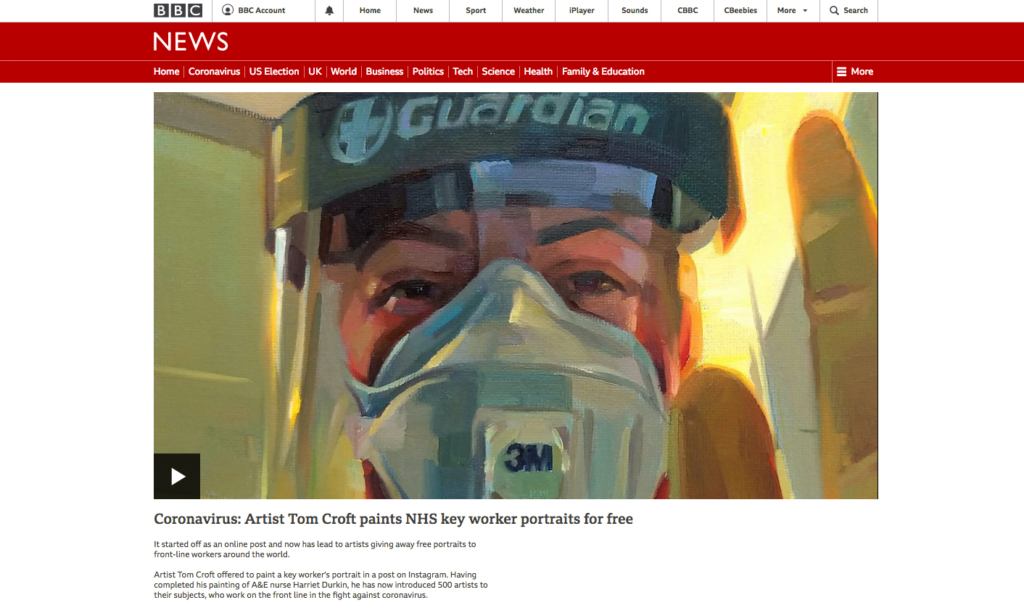The width and height of the screenshot is (1024, 608).
Task: Play the Tom Croft portrait video
Action: click(177, 476)
